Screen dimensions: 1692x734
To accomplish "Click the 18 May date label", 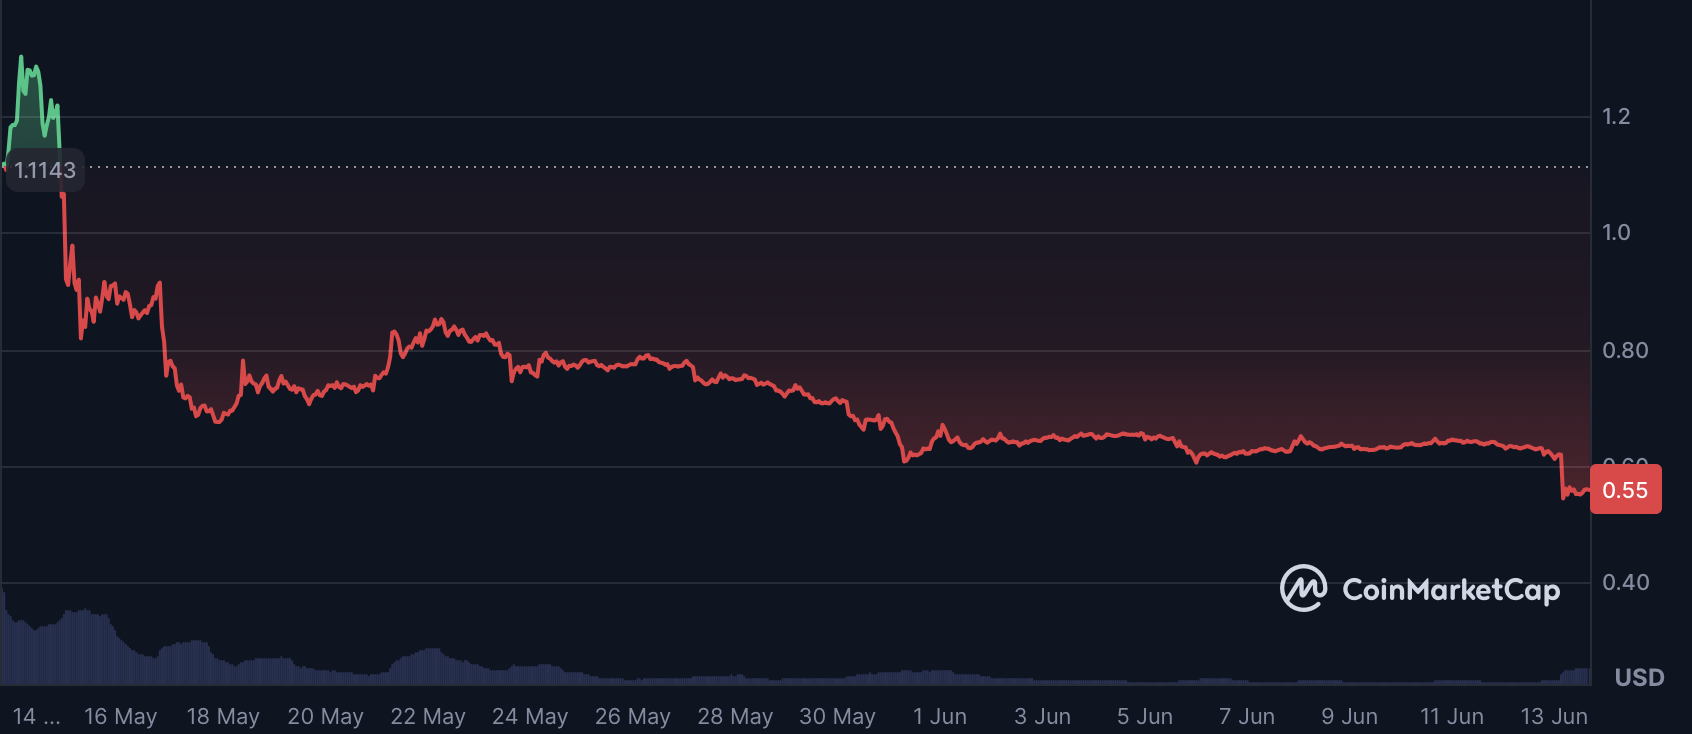I will coord(223,717).
